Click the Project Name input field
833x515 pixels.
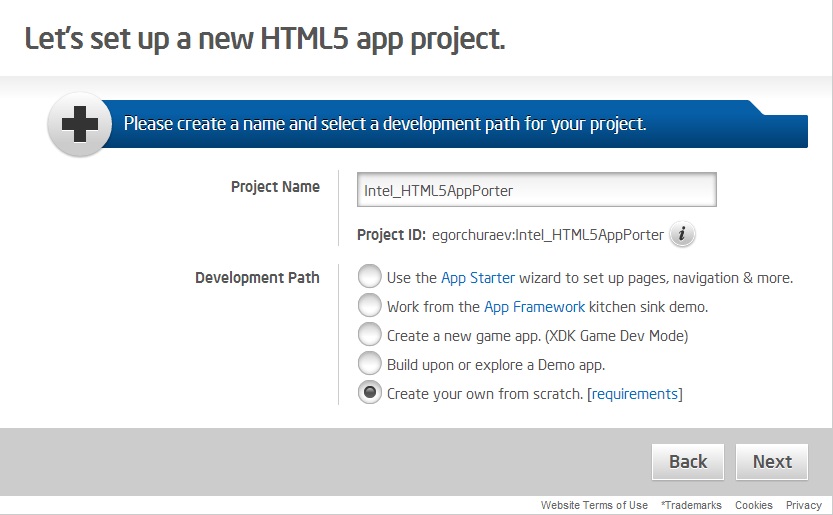pyautogui.click(x=537, y=190)
